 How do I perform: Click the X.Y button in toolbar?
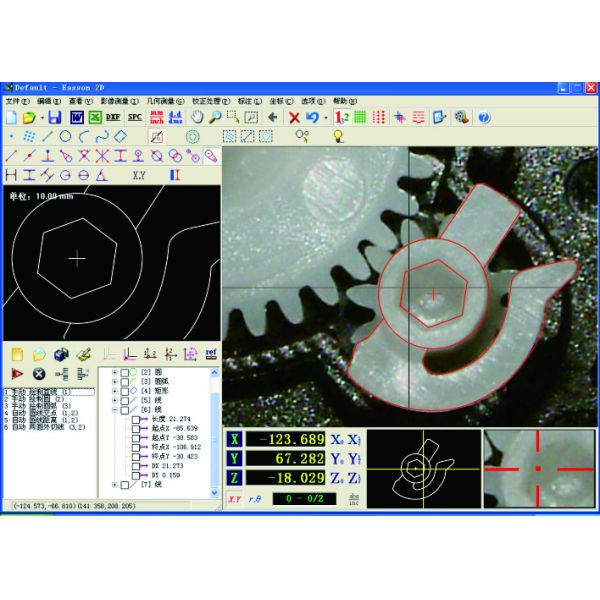(139, 174)
